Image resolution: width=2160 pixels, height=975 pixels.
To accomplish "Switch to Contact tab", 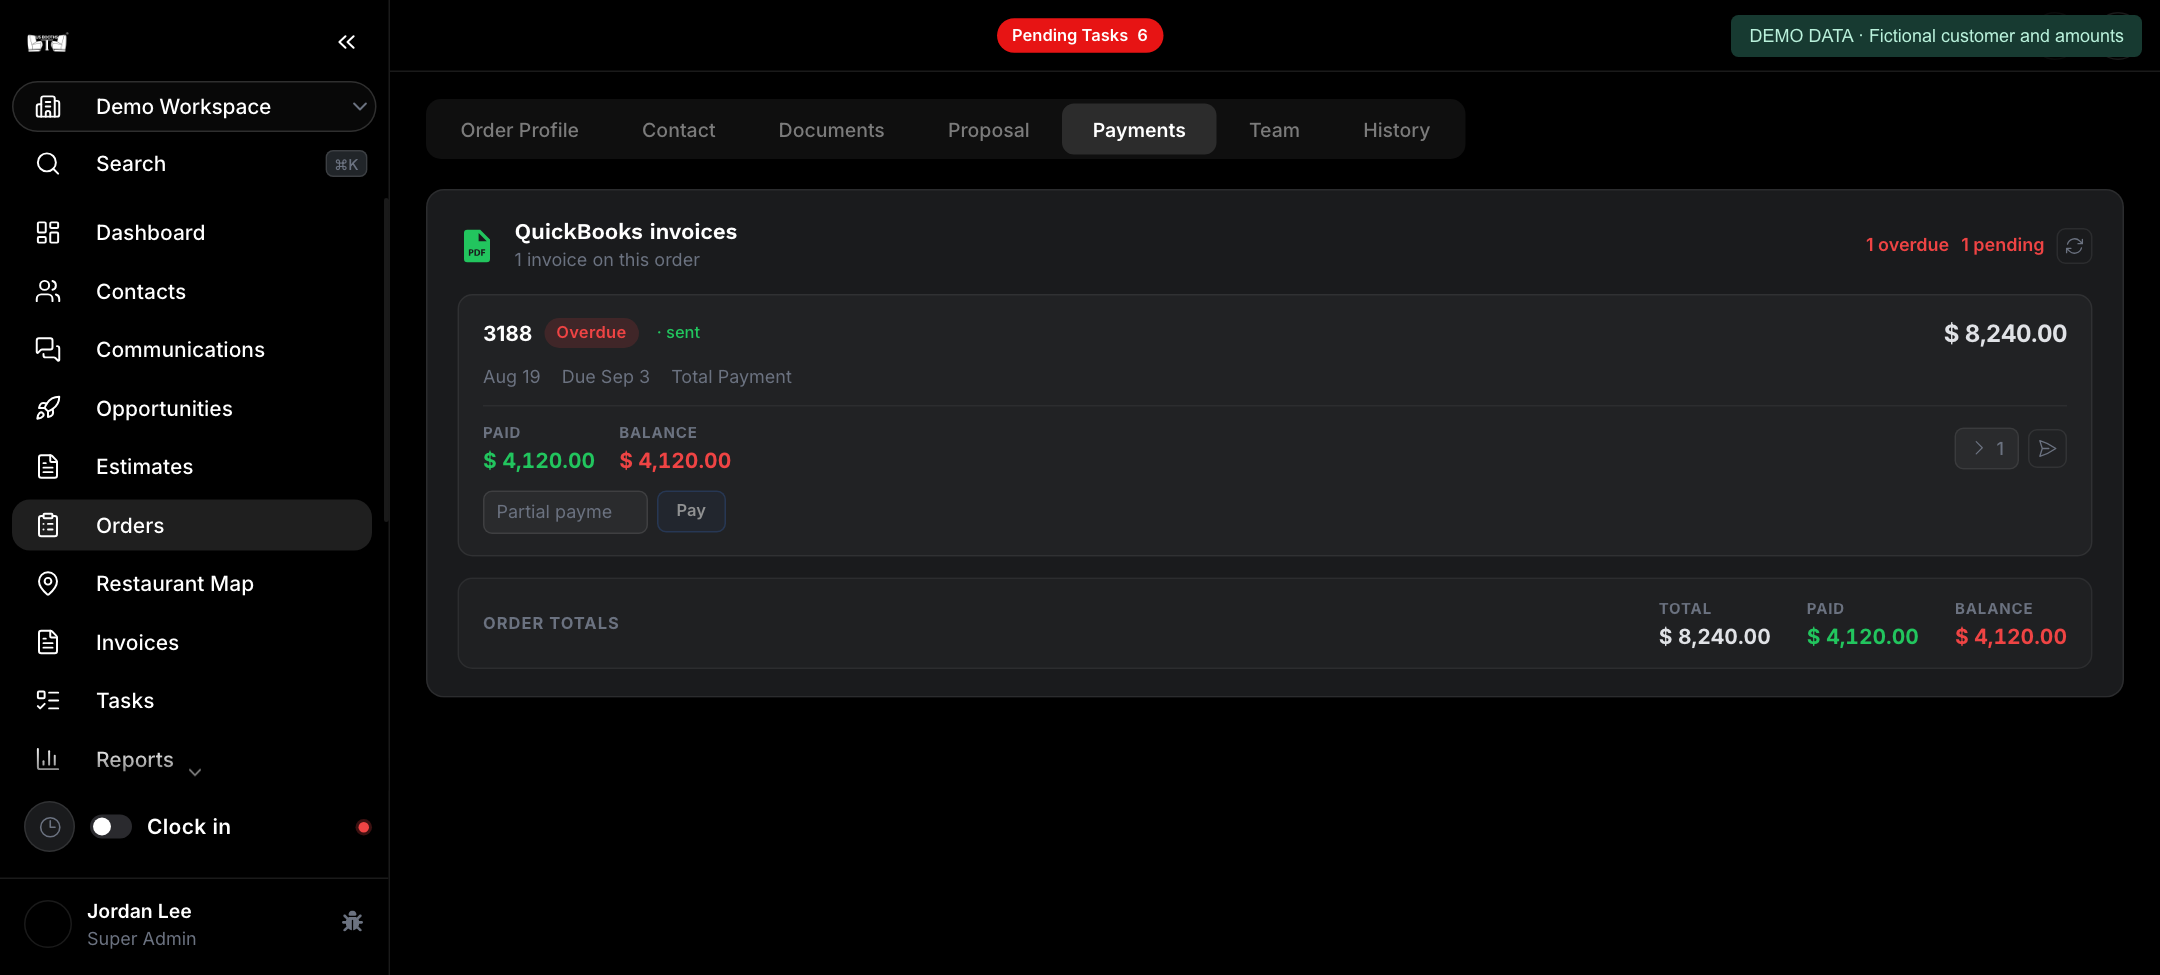I will (679, 130).
